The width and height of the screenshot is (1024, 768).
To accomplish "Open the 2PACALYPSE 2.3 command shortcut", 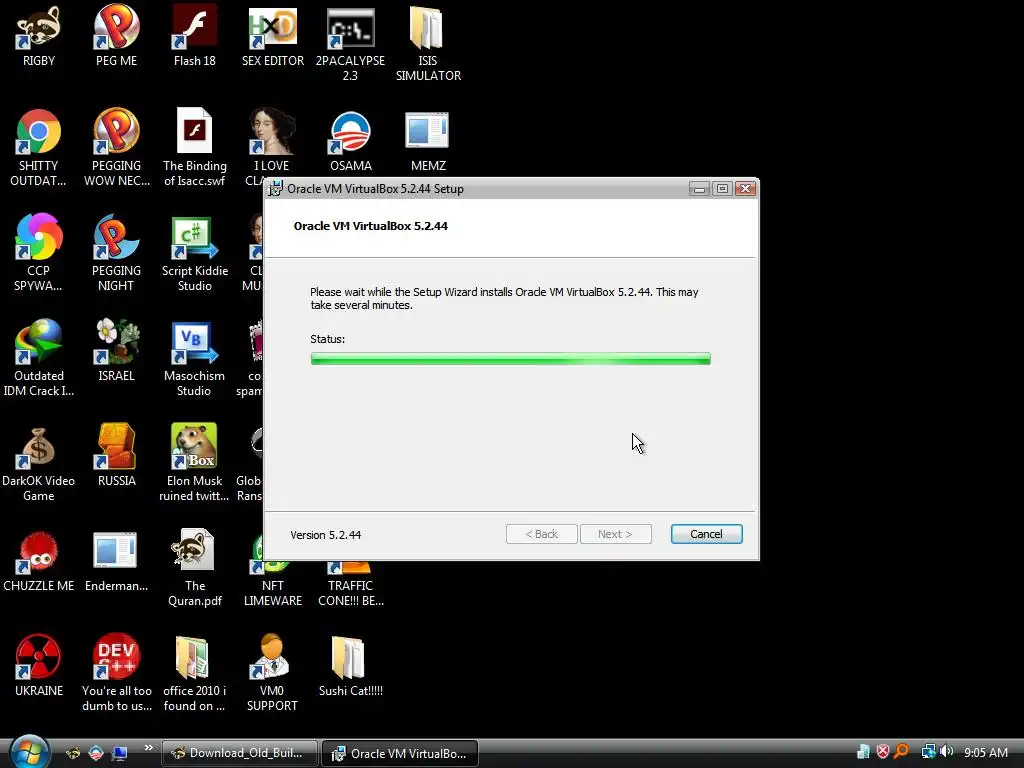I will (350, 43).
